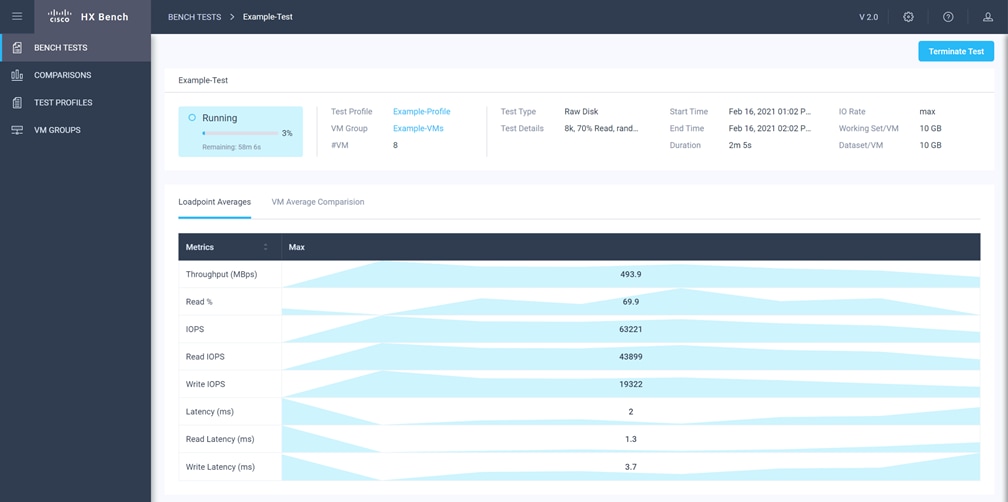The width and height of the screenshot is (1008, 502).
Task: Open COMPARISONS in the sidebar
Action: tap(76, 75)
